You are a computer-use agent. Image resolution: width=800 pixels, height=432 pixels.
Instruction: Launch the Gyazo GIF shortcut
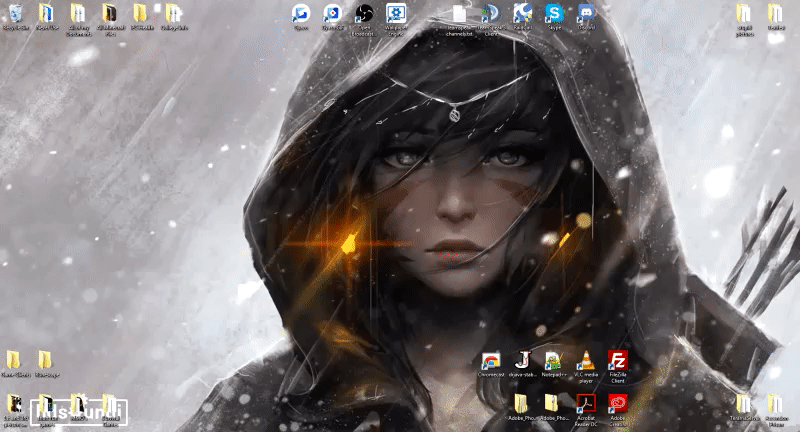pos(332,17)
